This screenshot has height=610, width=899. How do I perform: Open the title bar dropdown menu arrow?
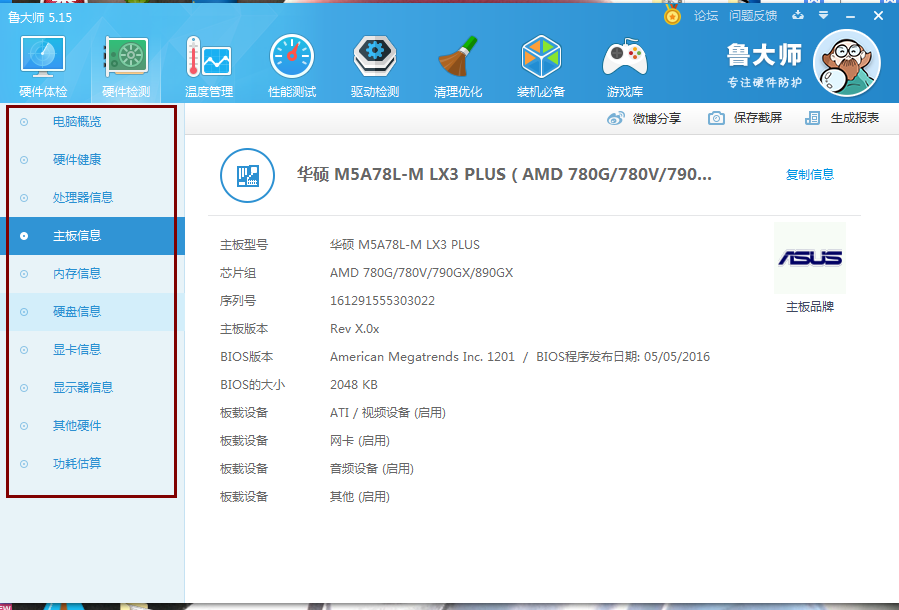point(823,15)
